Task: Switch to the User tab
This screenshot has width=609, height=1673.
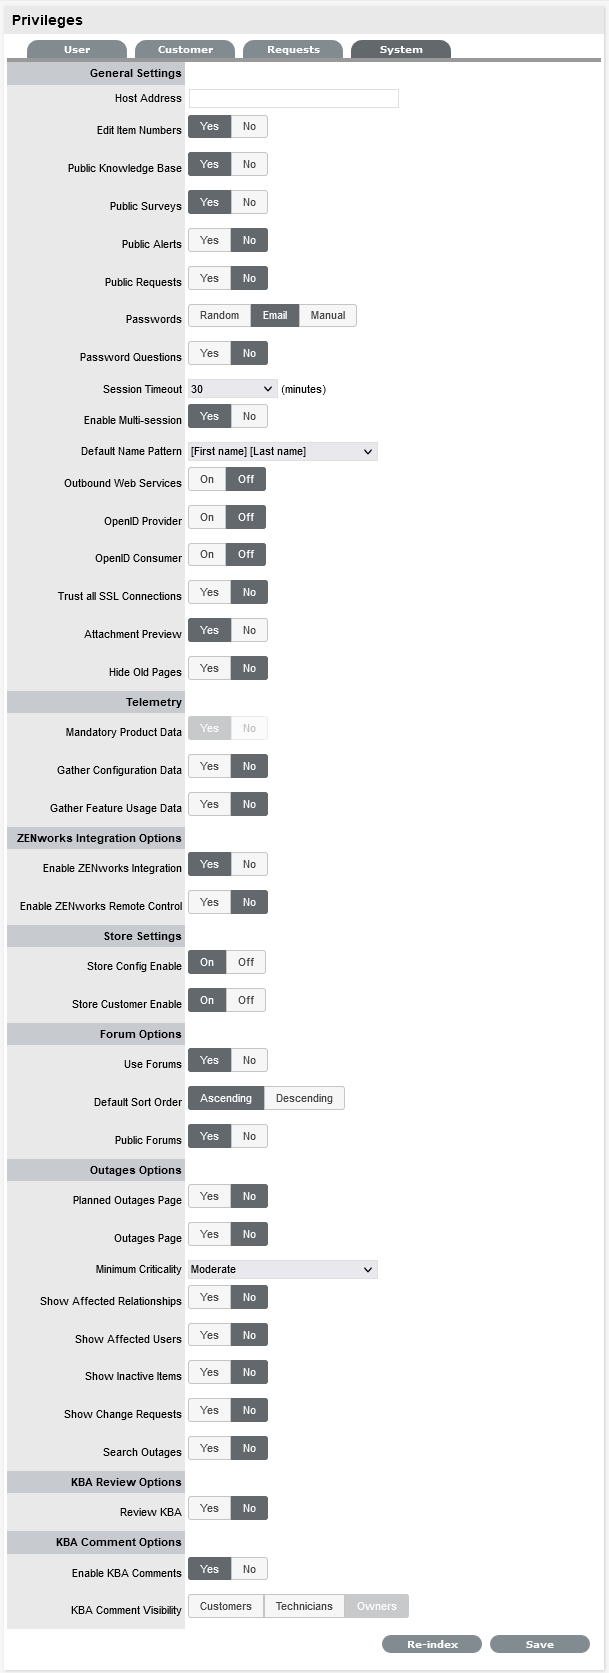Action: (77, 49)
